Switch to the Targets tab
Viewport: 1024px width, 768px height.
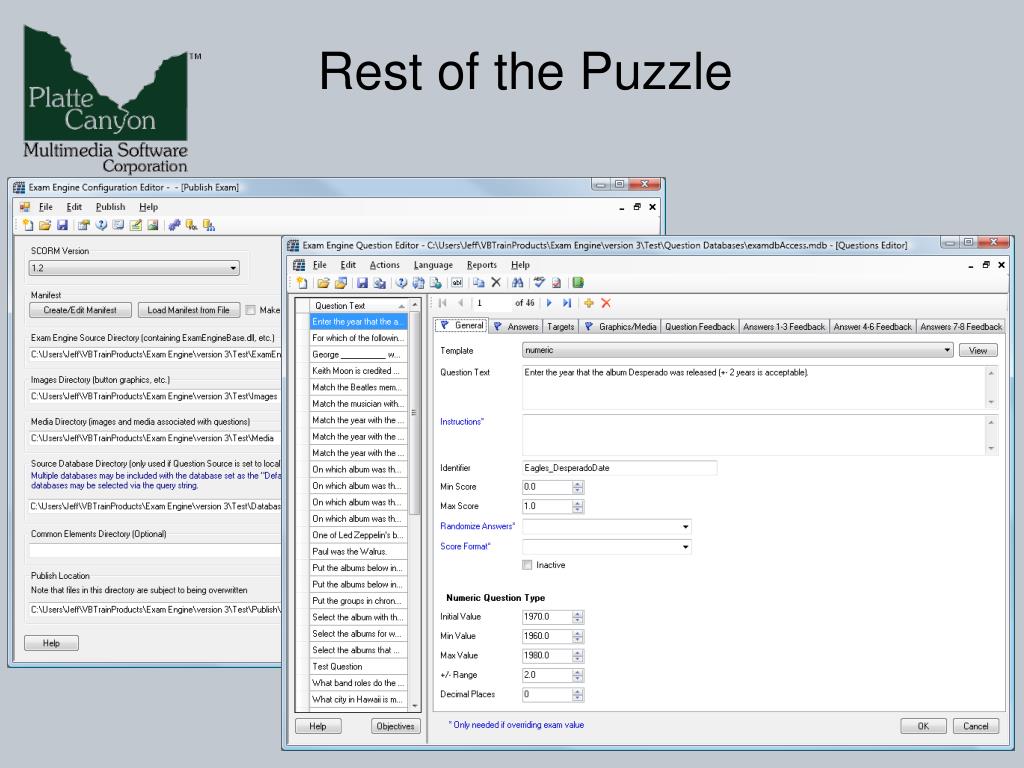(x=560, y=327)
